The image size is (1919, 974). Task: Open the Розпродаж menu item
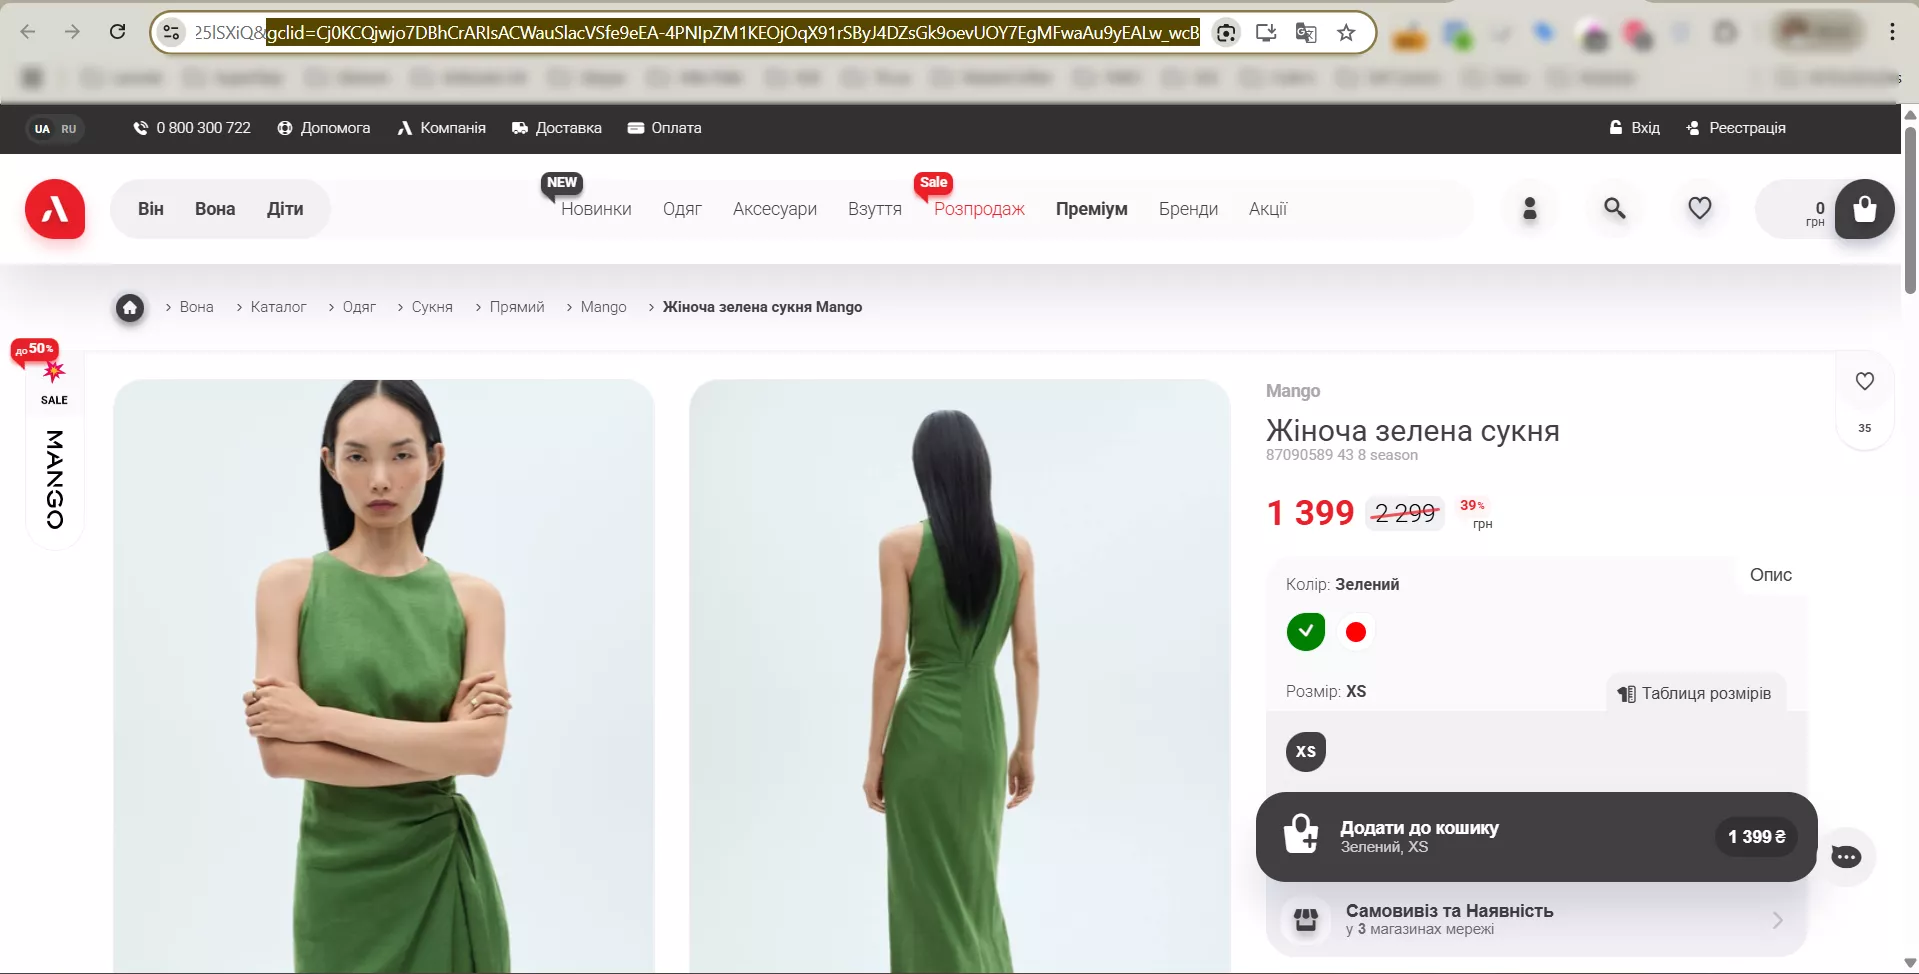[978, 209]
